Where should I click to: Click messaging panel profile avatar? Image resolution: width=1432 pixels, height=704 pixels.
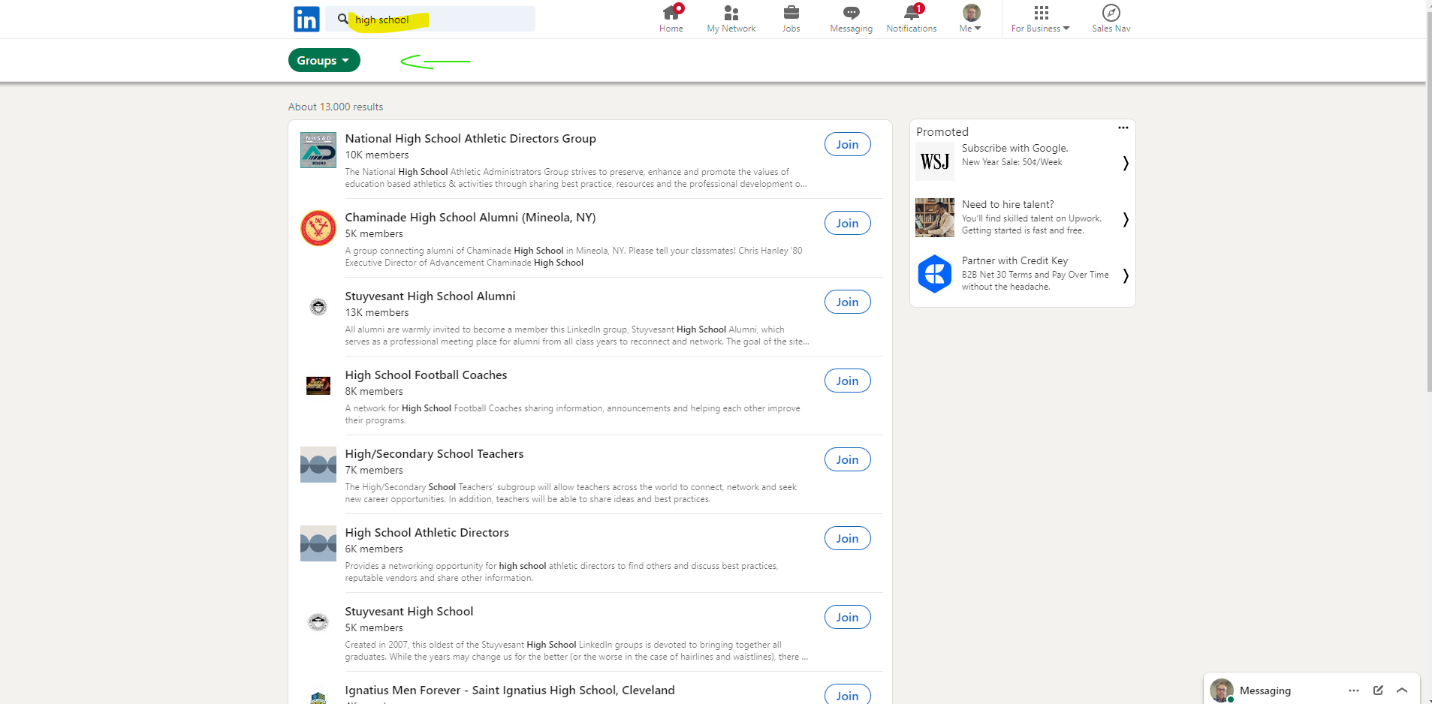1221,690
